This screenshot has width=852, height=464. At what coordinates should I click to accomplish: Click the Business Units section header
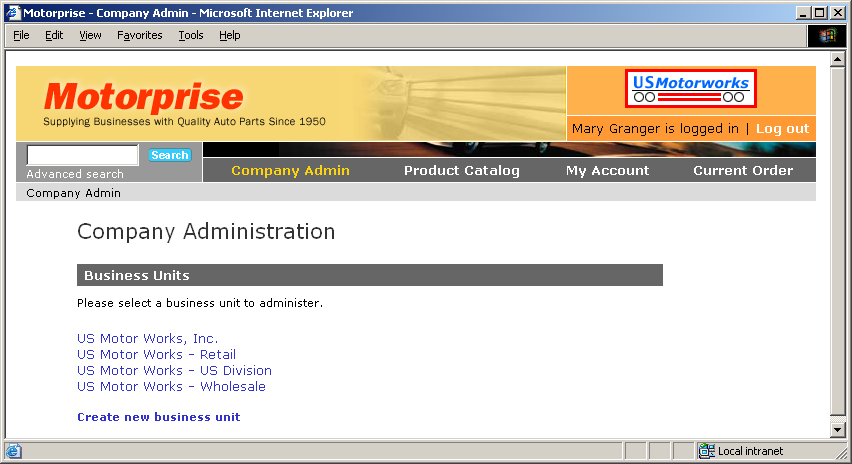click(369, 275)
